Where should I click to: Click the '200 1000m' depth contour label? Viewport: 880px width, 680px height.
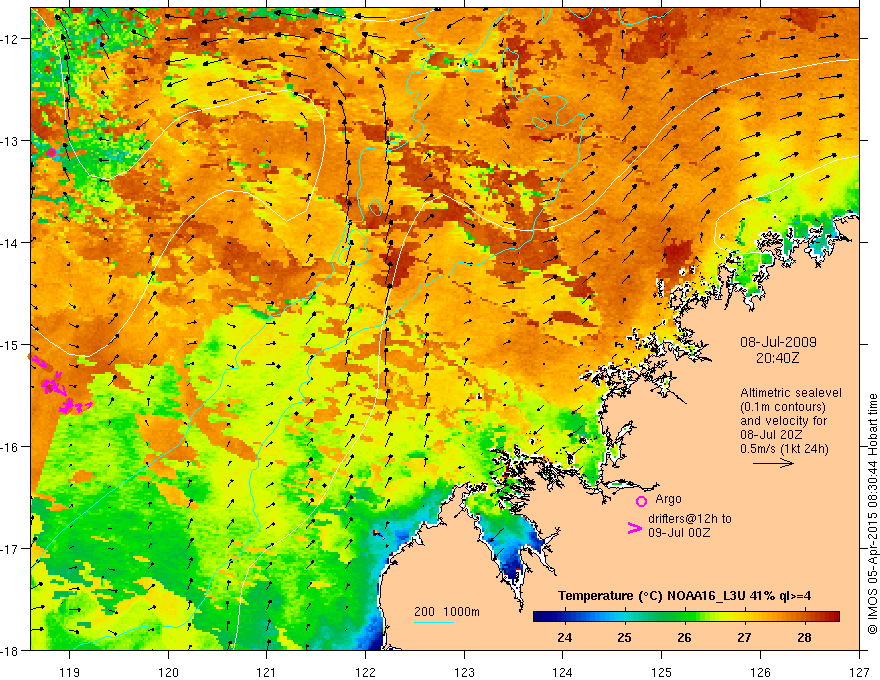tap(447, 612)
